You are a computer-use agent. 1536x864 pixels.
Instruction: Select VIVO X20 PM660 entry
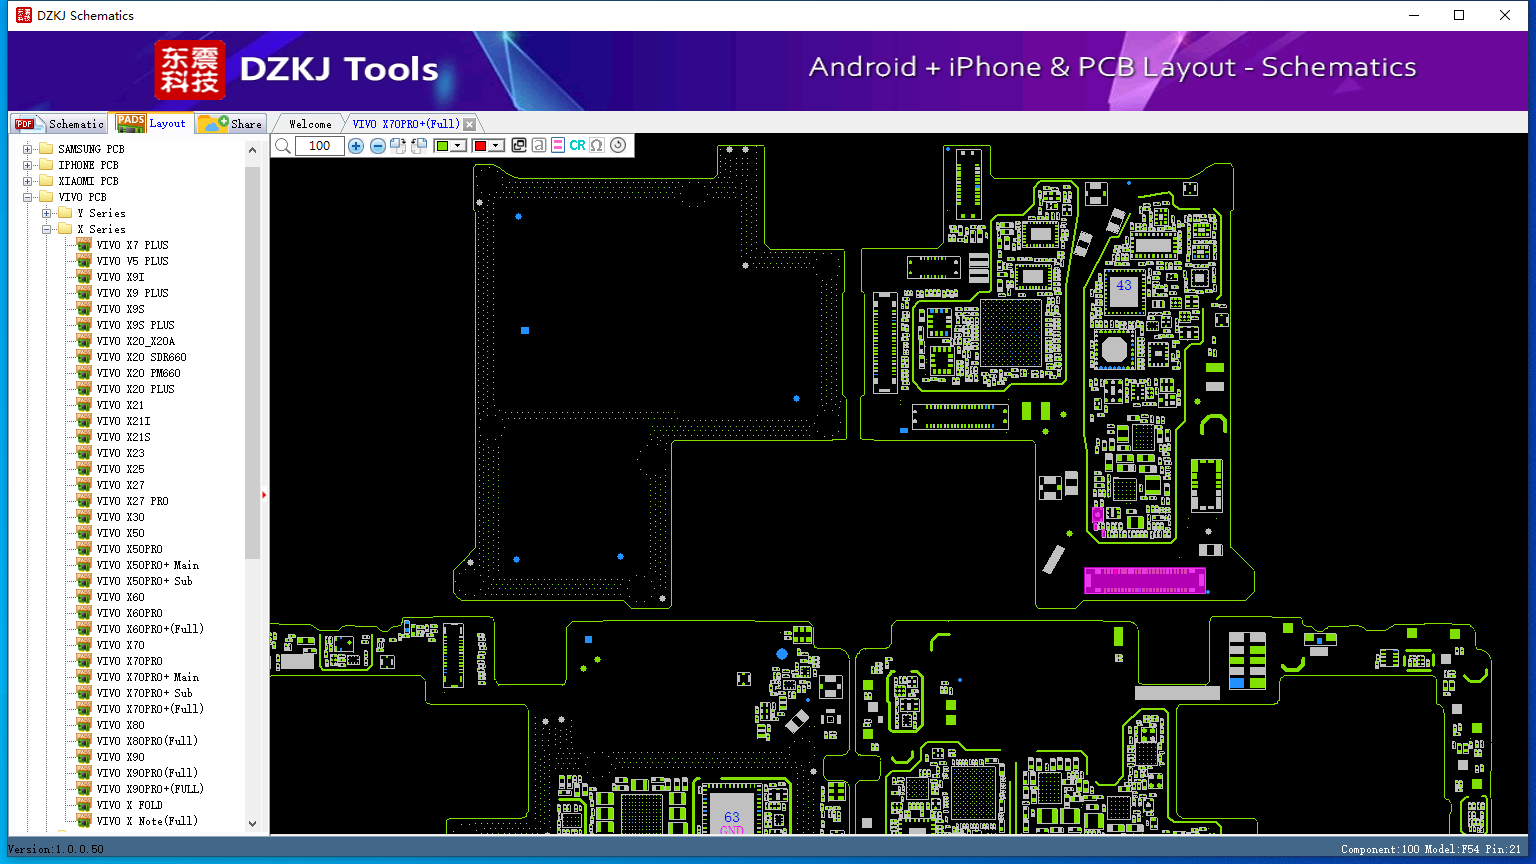(x=139, y=373)
